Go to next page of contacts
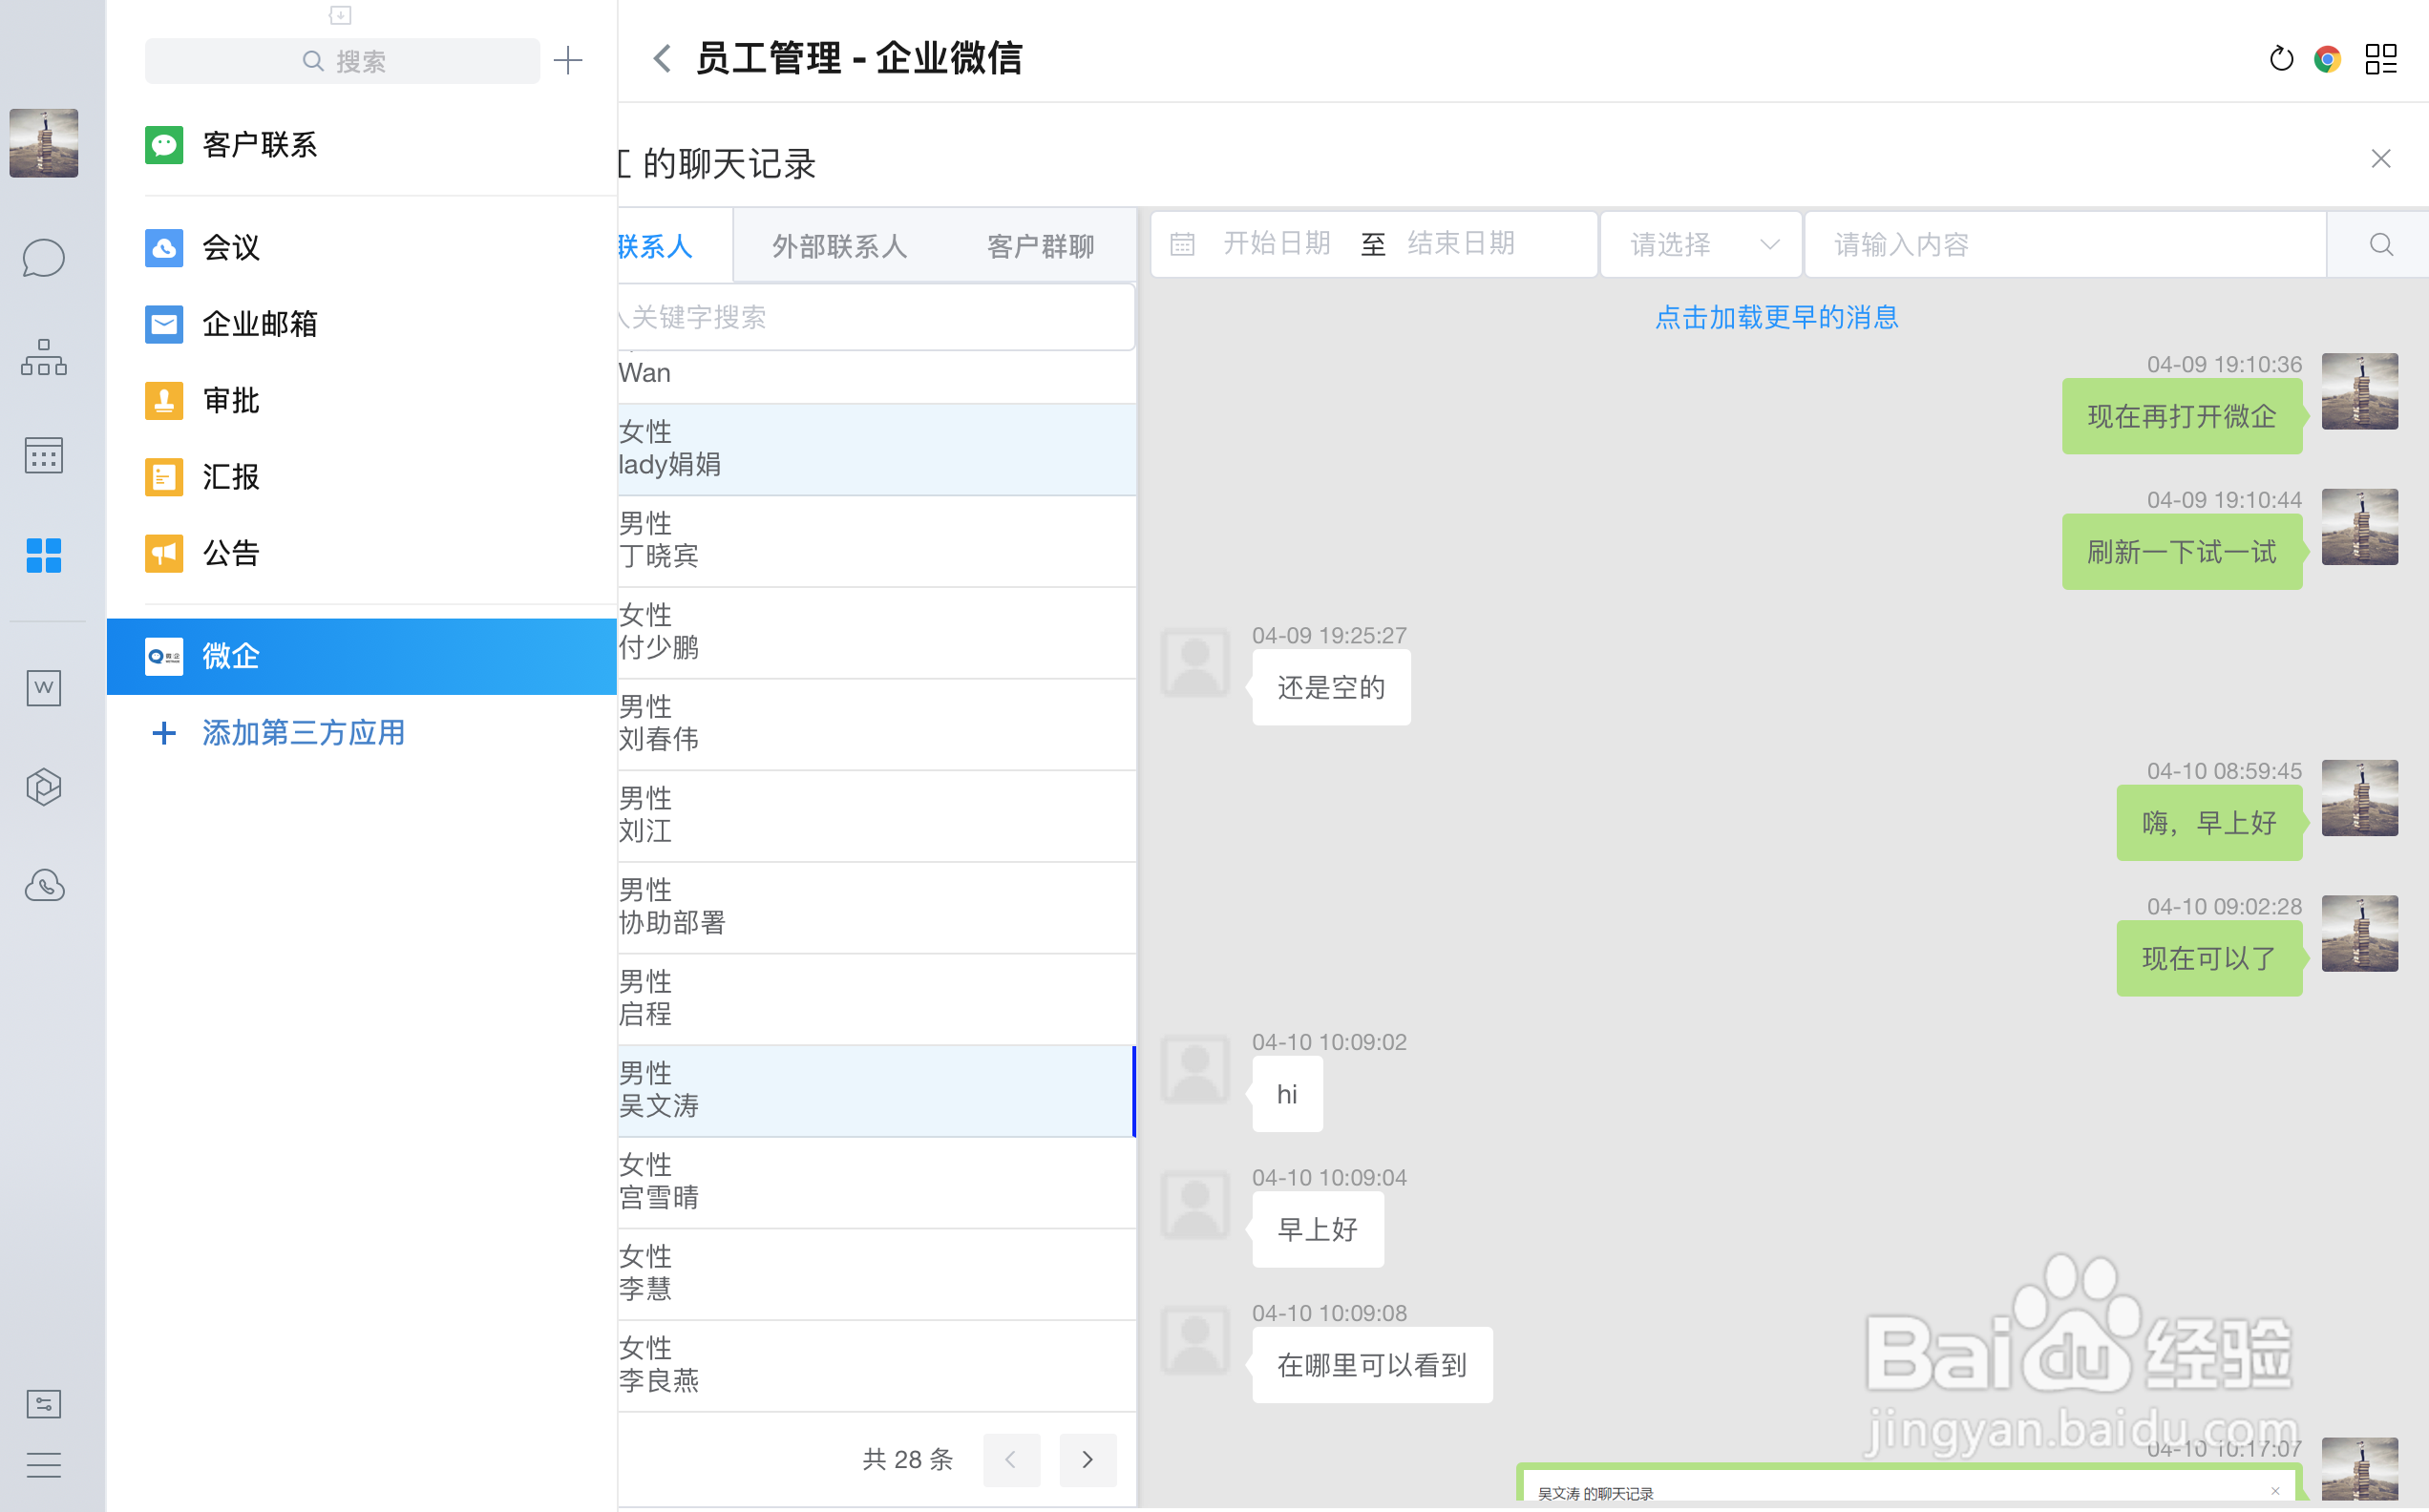This screenshot has height=1512, width=2429. tap(1088, 1459)
